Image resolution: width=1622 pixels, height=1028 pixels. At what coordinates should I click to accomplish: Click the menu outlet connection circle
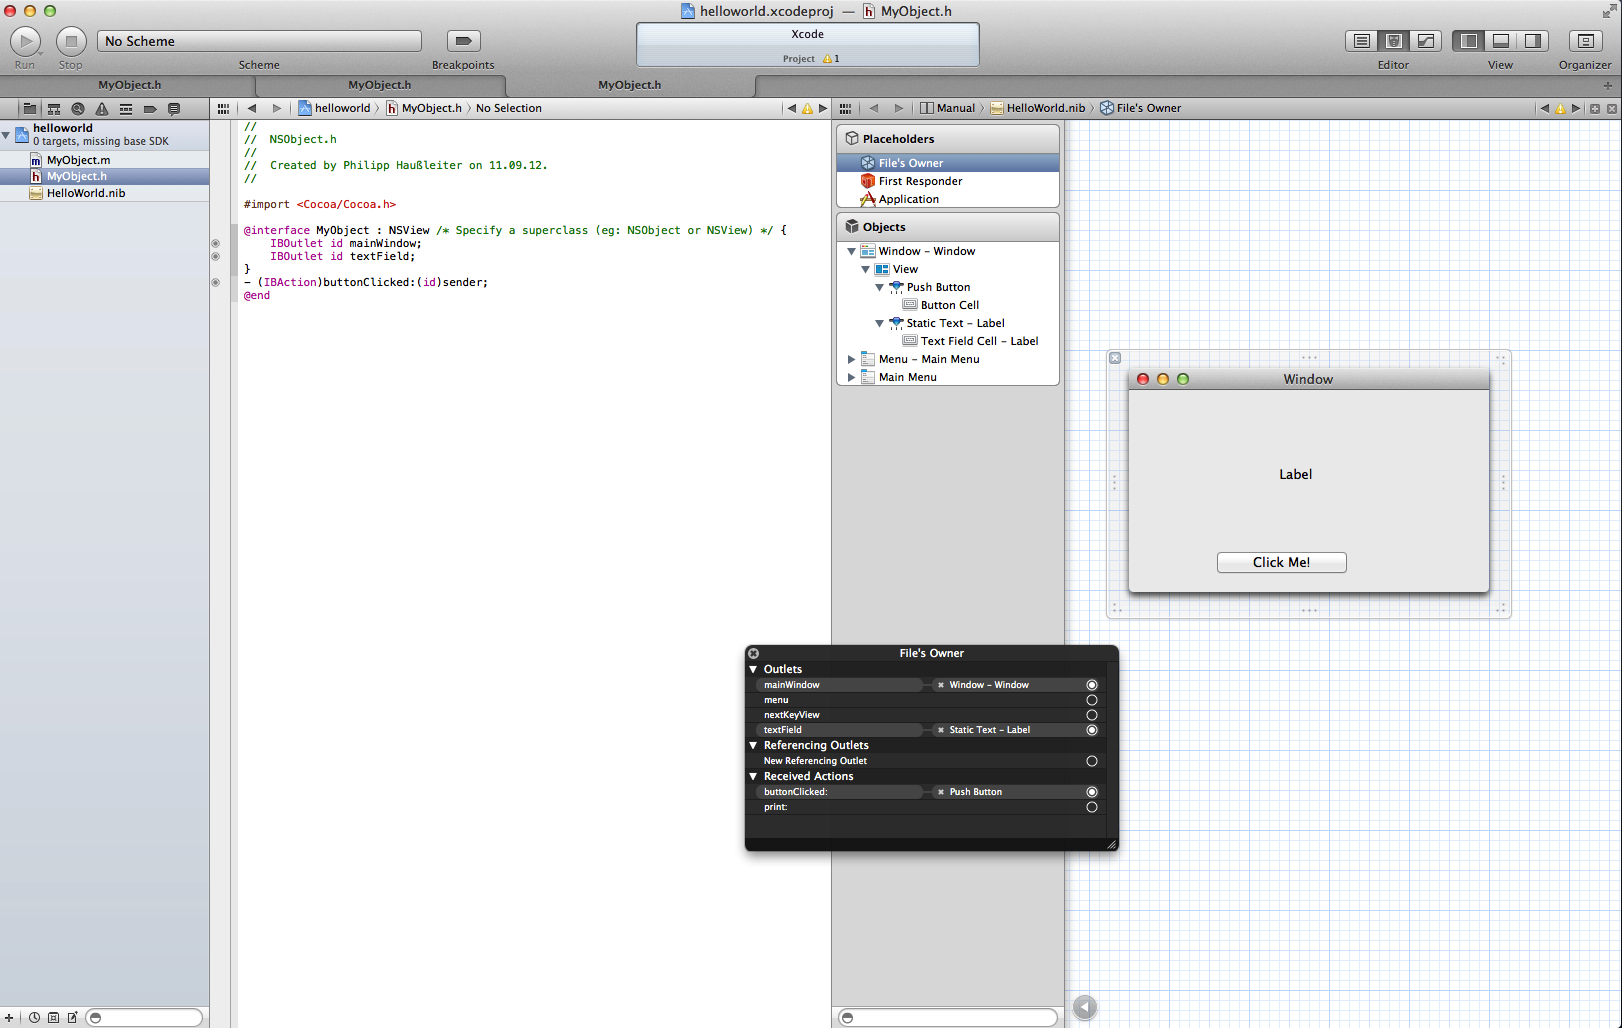pyautogui.click(x=1092, y=700)
